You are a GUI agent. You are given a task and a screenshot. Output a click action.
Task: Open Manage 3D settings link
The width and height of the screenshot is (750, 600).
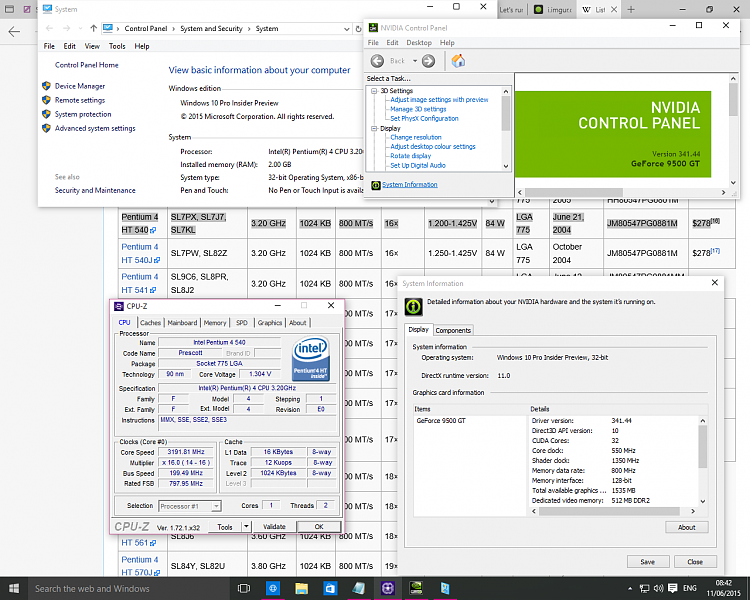tap(418, 109)
